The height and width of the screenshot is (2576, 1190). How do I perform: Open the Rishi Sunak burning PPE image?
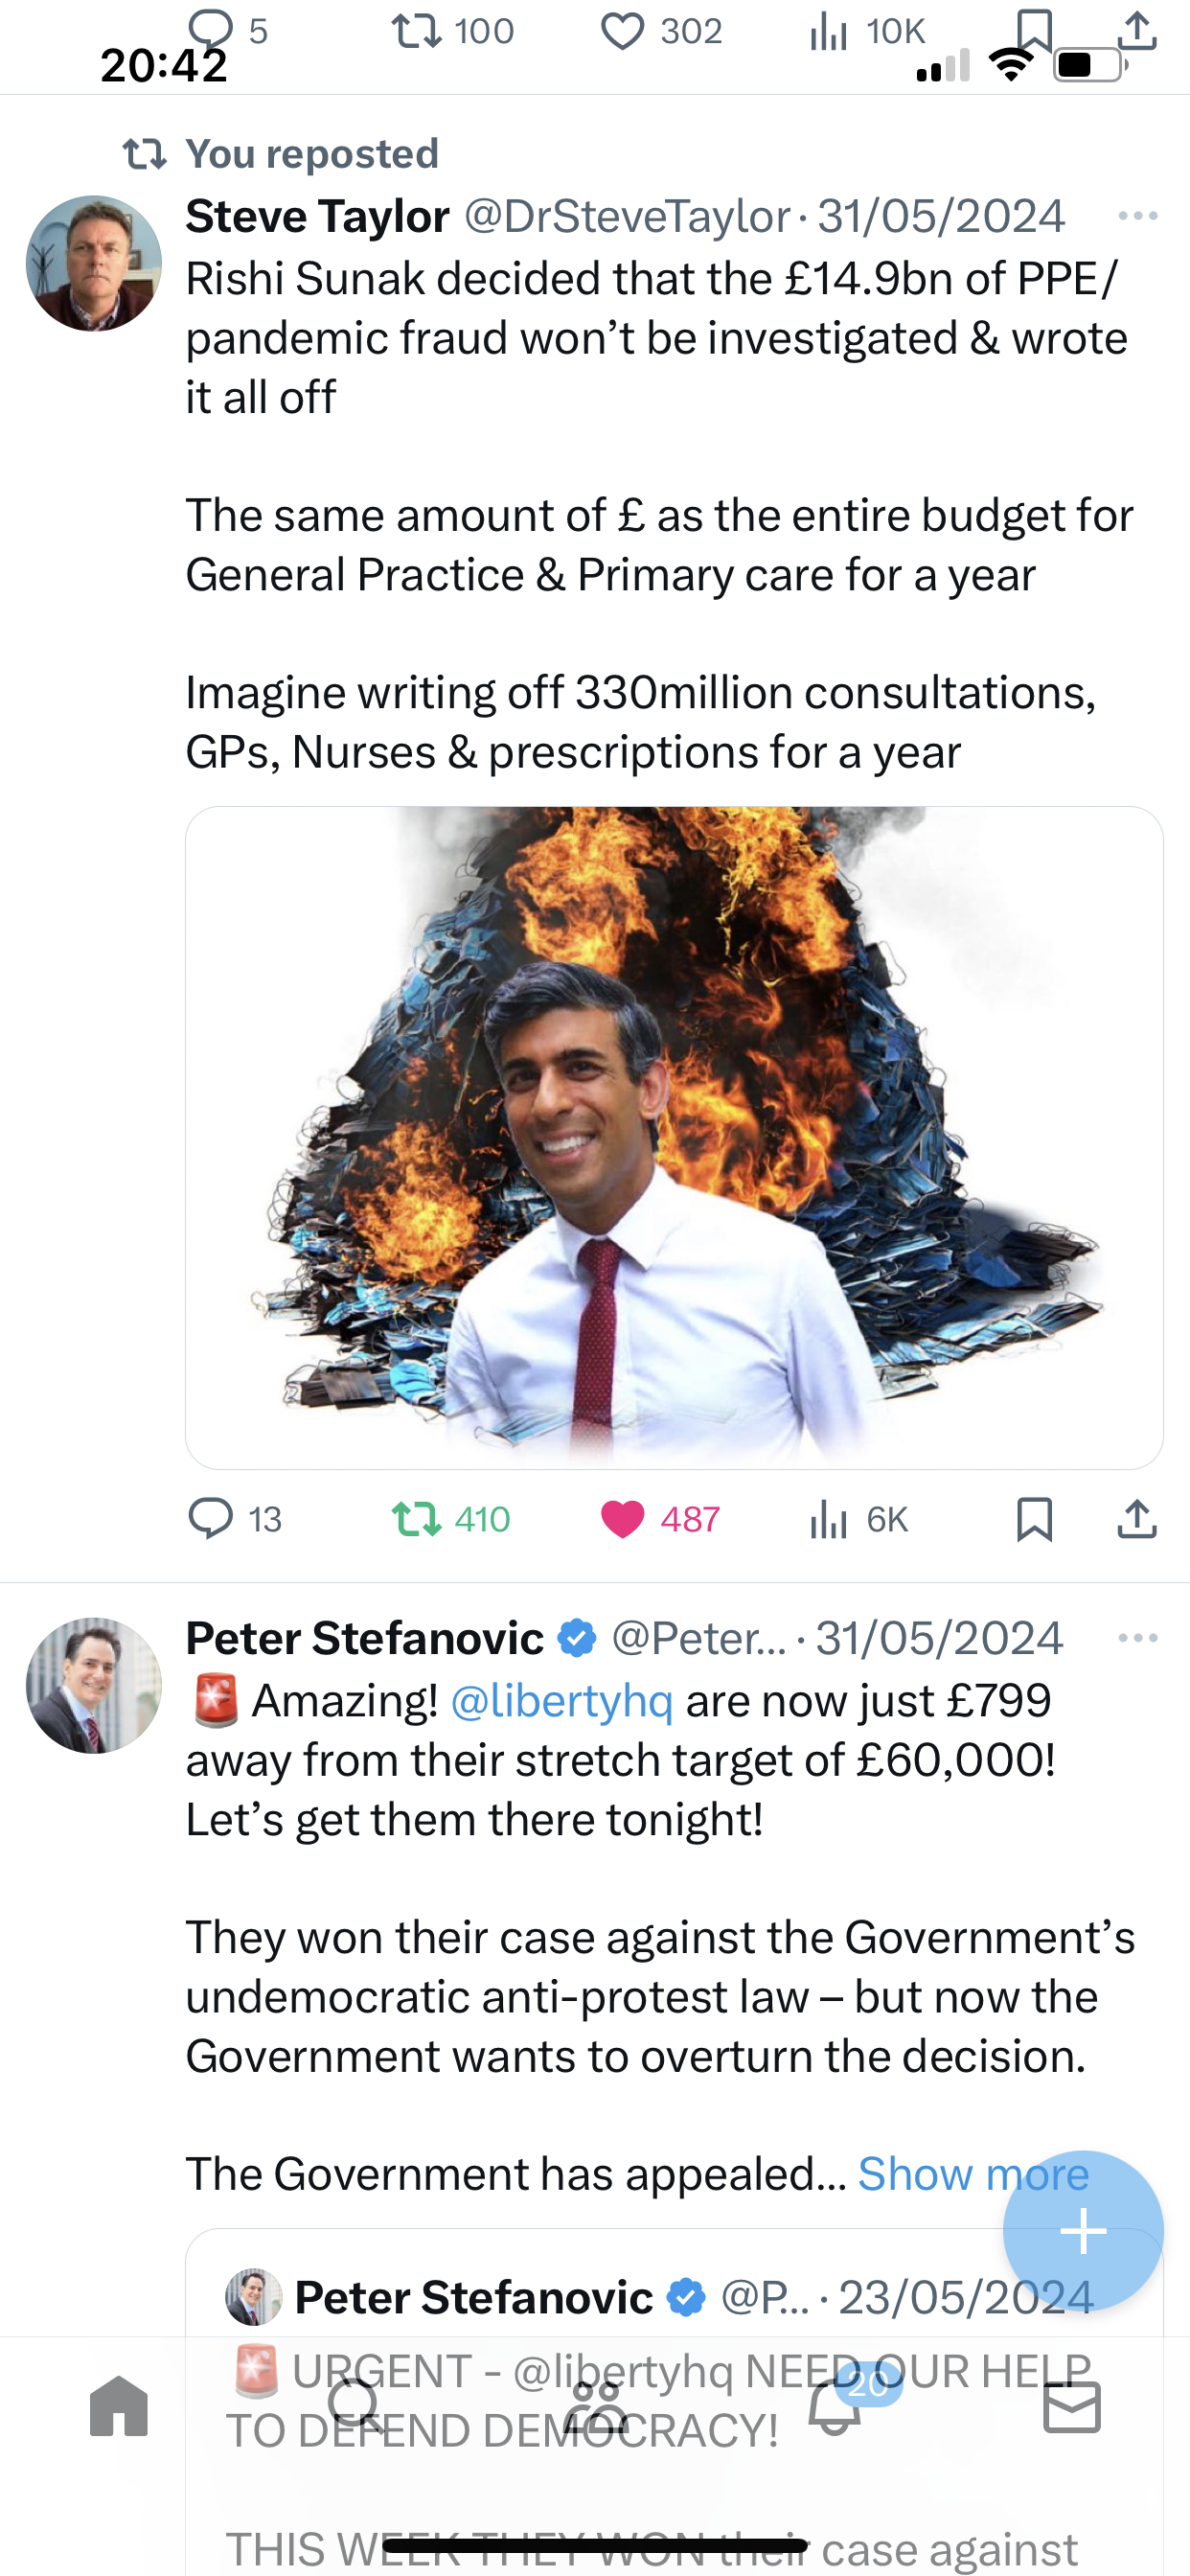674,1137
